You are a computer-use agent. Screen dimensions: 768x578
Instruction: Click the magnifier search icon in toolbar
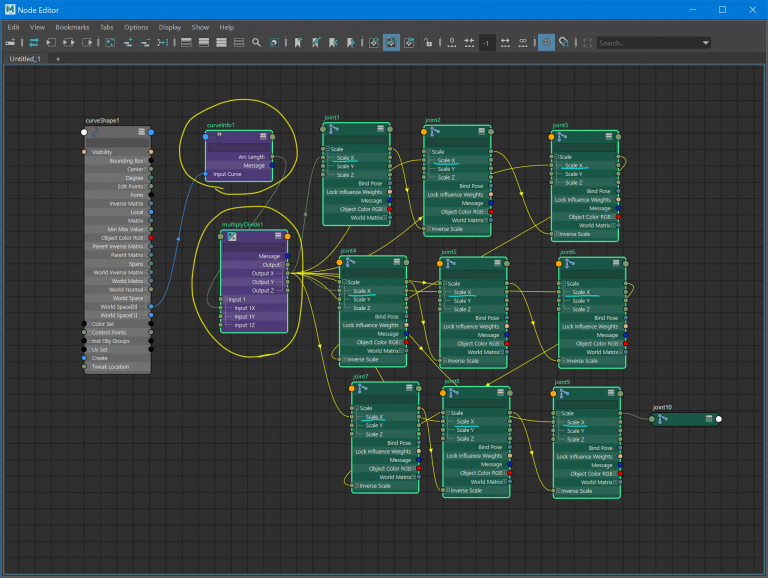(256, 43)
